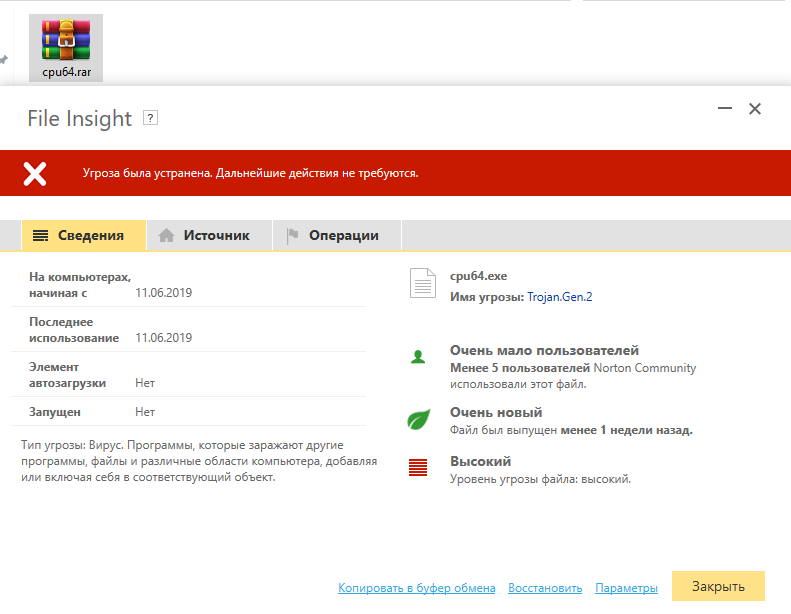
Task: Click the Восстановить link
Action: (x=545, y=588)
